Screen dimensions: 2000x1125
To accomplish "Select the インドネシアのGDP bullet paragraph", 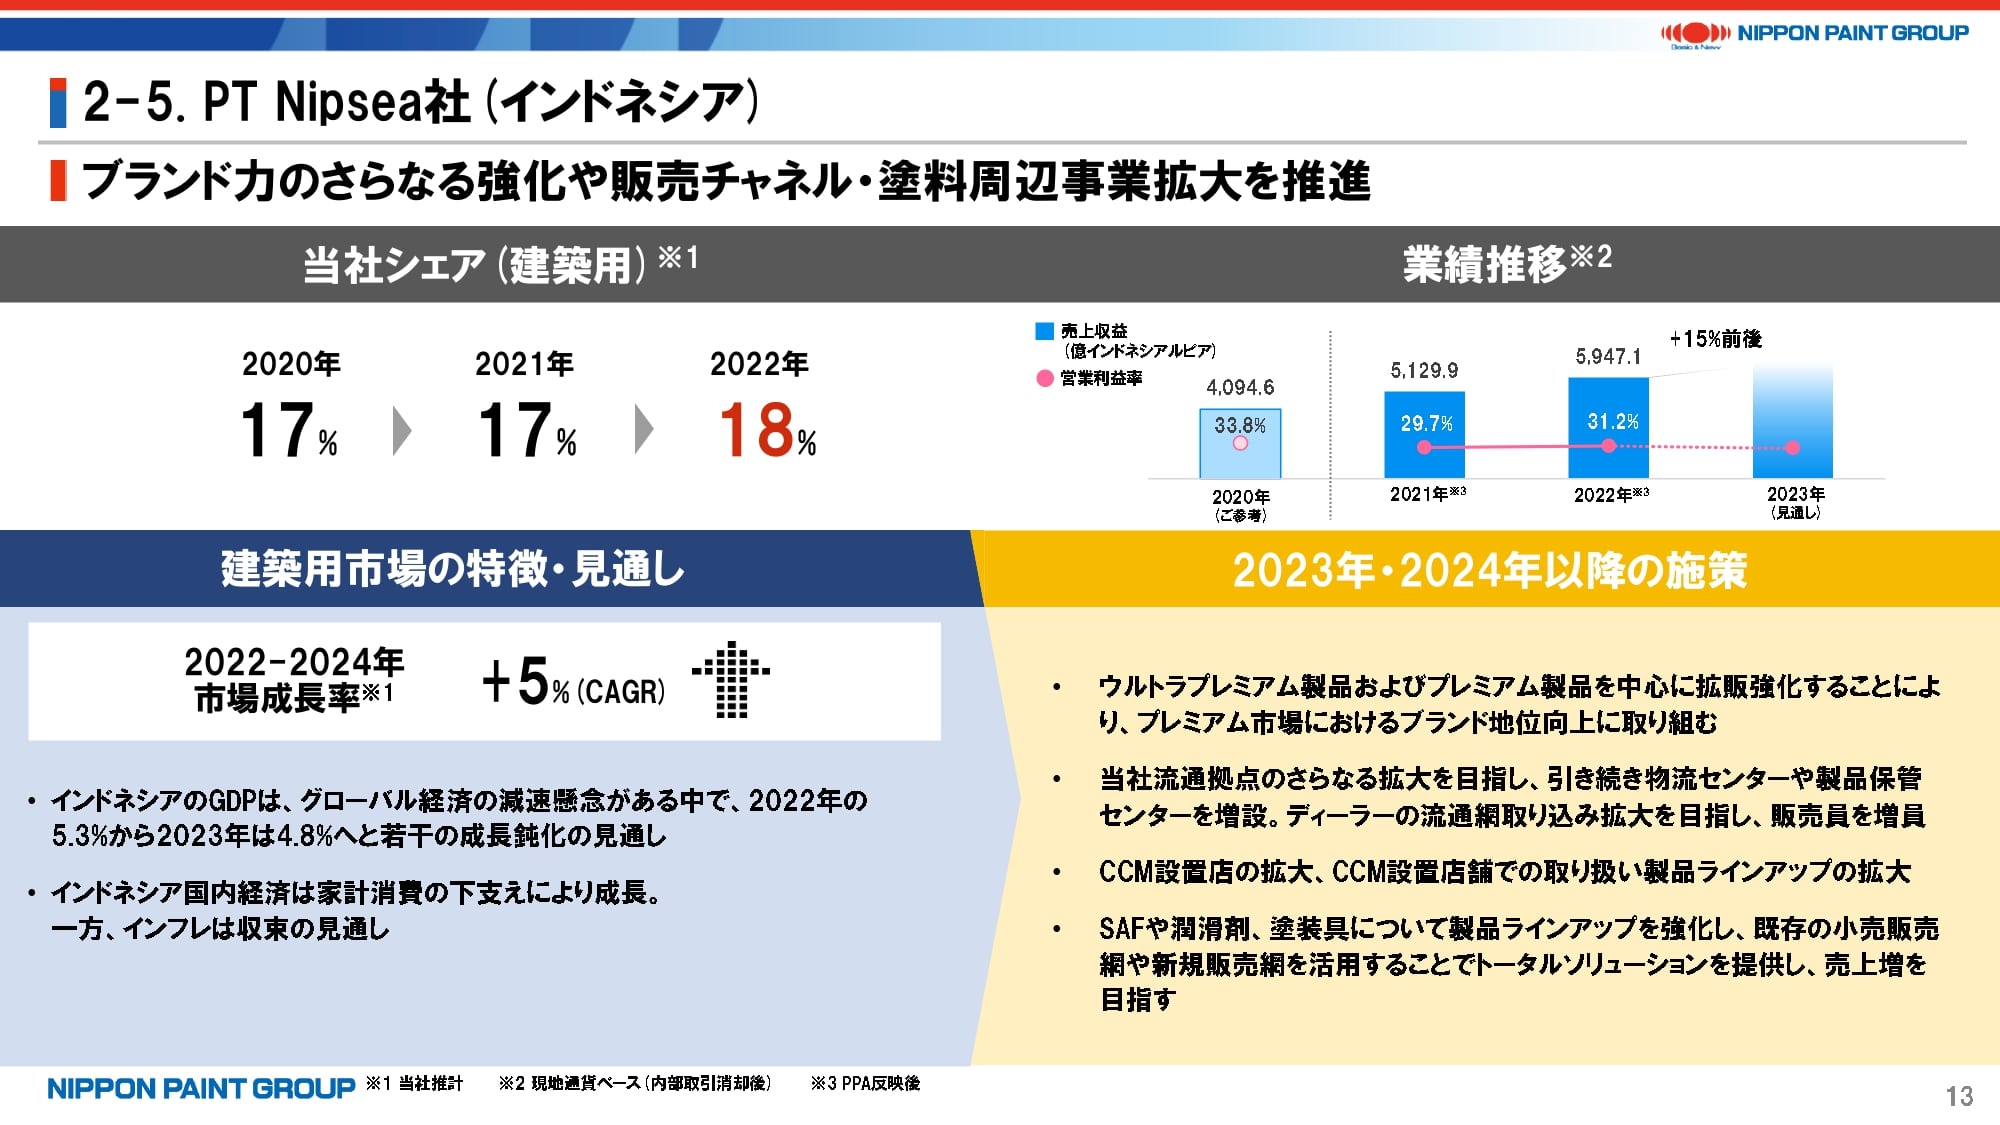I will pos(459,818).
